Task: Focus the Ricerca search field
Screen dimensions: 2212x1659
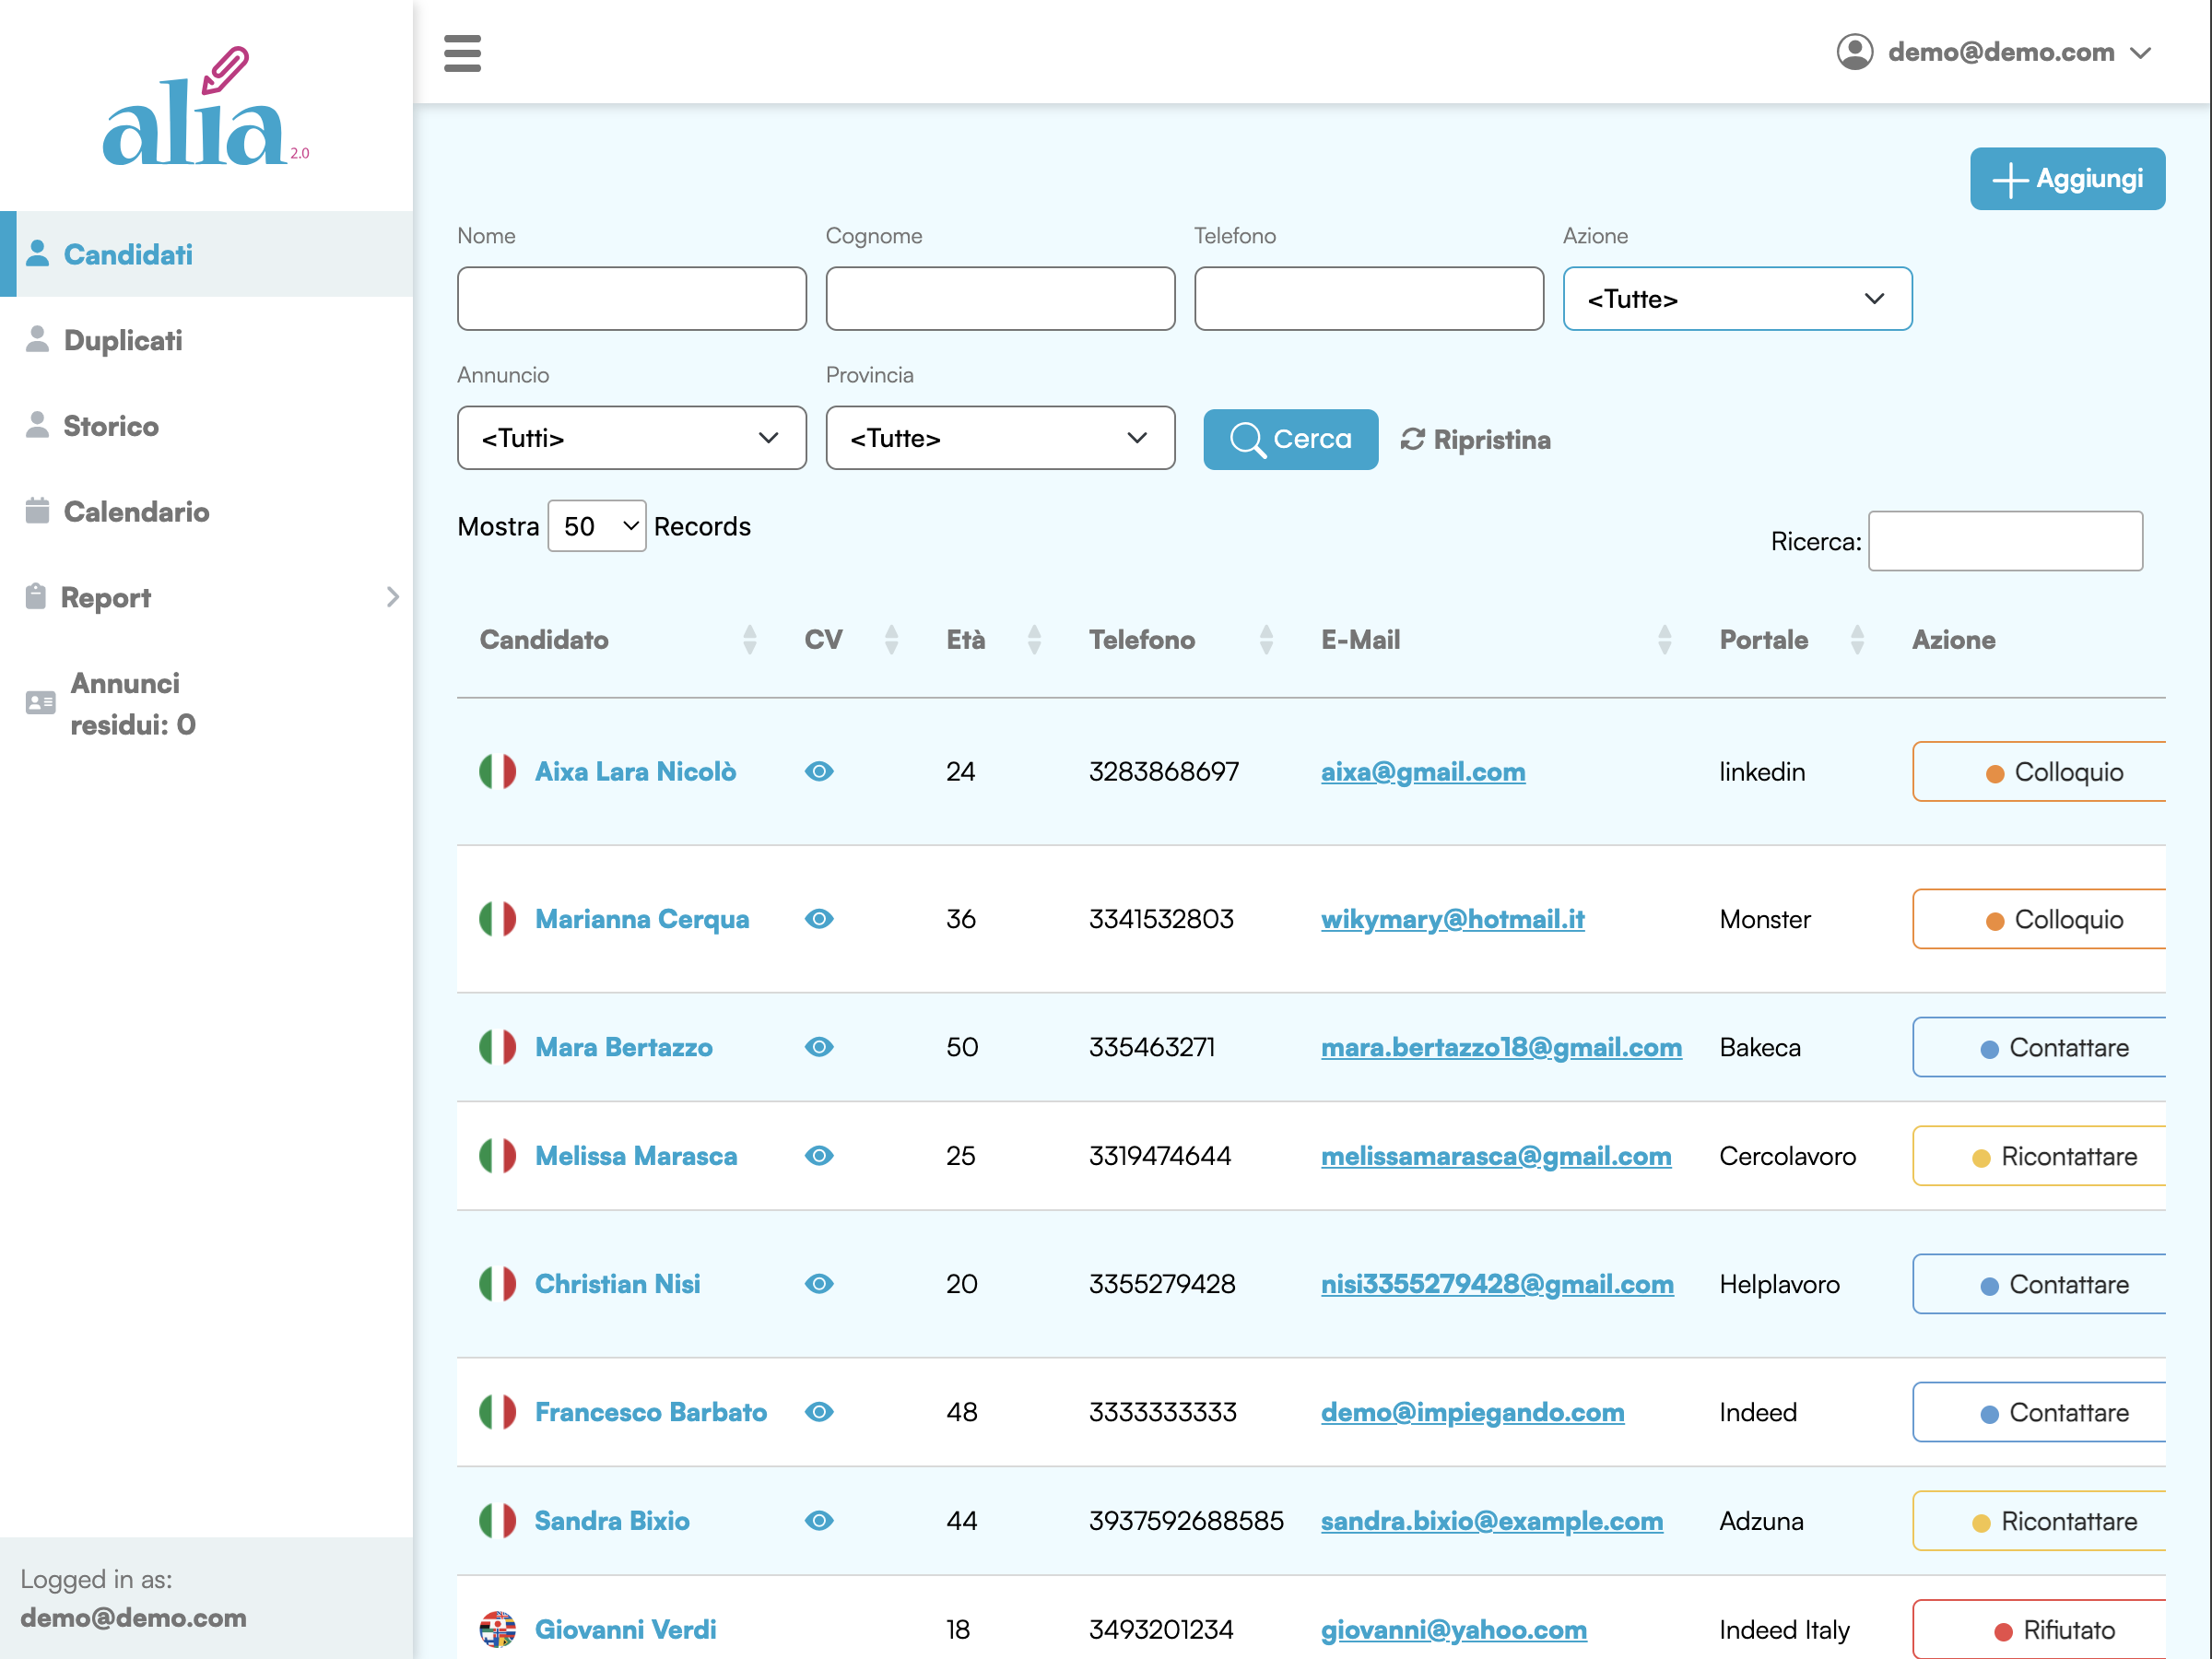Action: (2004, 541)
